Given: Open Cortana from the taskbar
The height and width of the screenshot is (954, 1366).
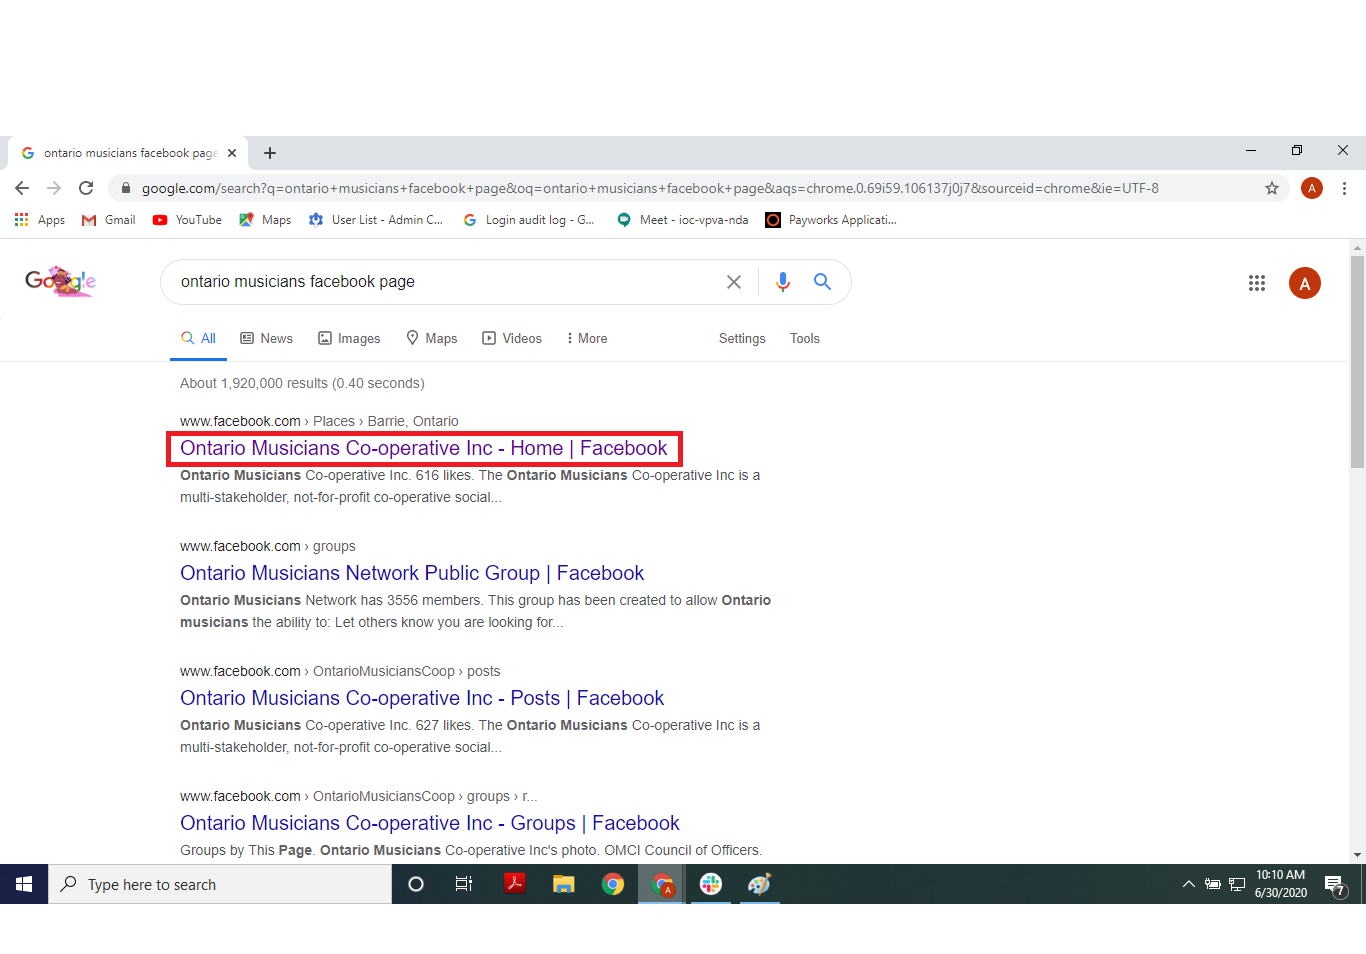Looking at the screenshot, I should [x=416, y=884].
